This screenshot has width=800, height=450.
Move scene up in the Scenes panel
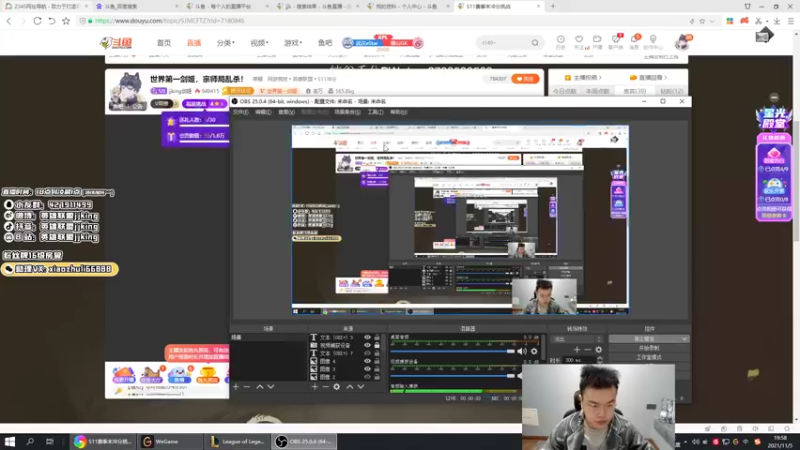[x=260, y=387]
